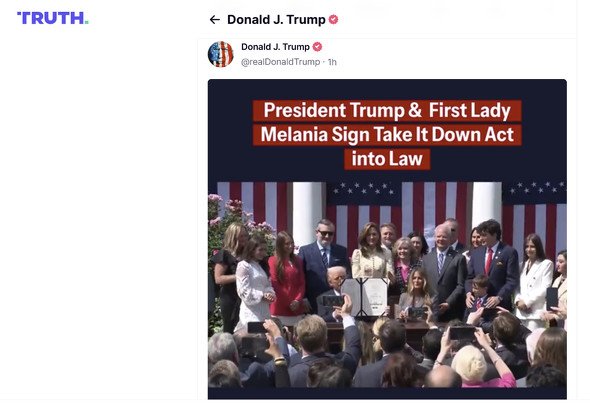Click the verified badge beside the post author name
The image size is (590, 405).
[x=317, y=47]
